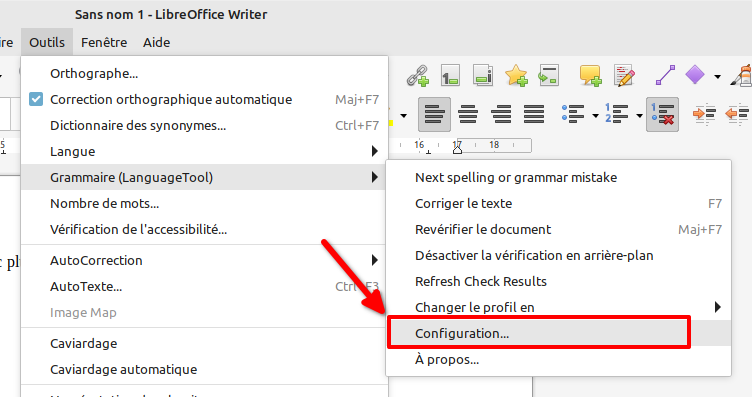Image resolution: width=752 pixels, height=397 pixels.
Task: Select the purple diamond basic shapes tool
Action: (x=695, y=75)
